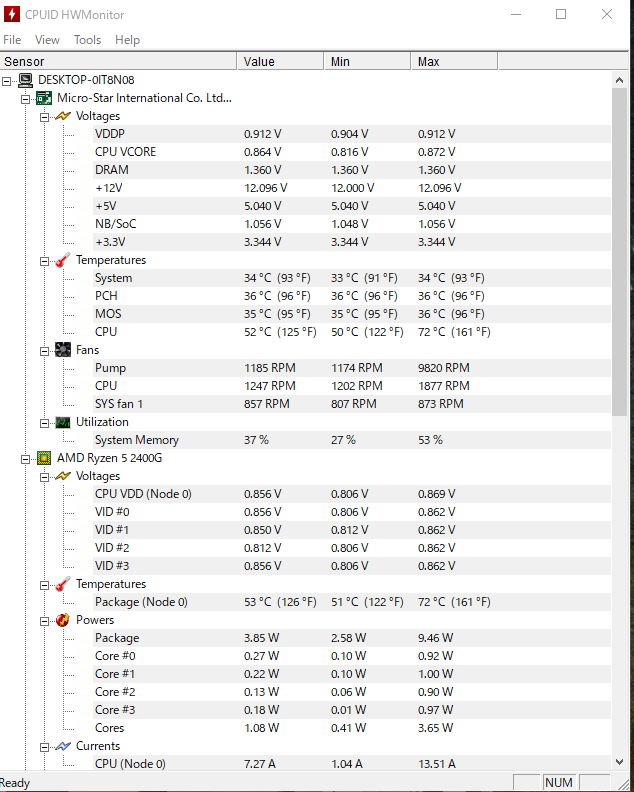Click the vertical scrollbar thumb
The height and width of the screenshot is (792, 634).
point(620,252)
